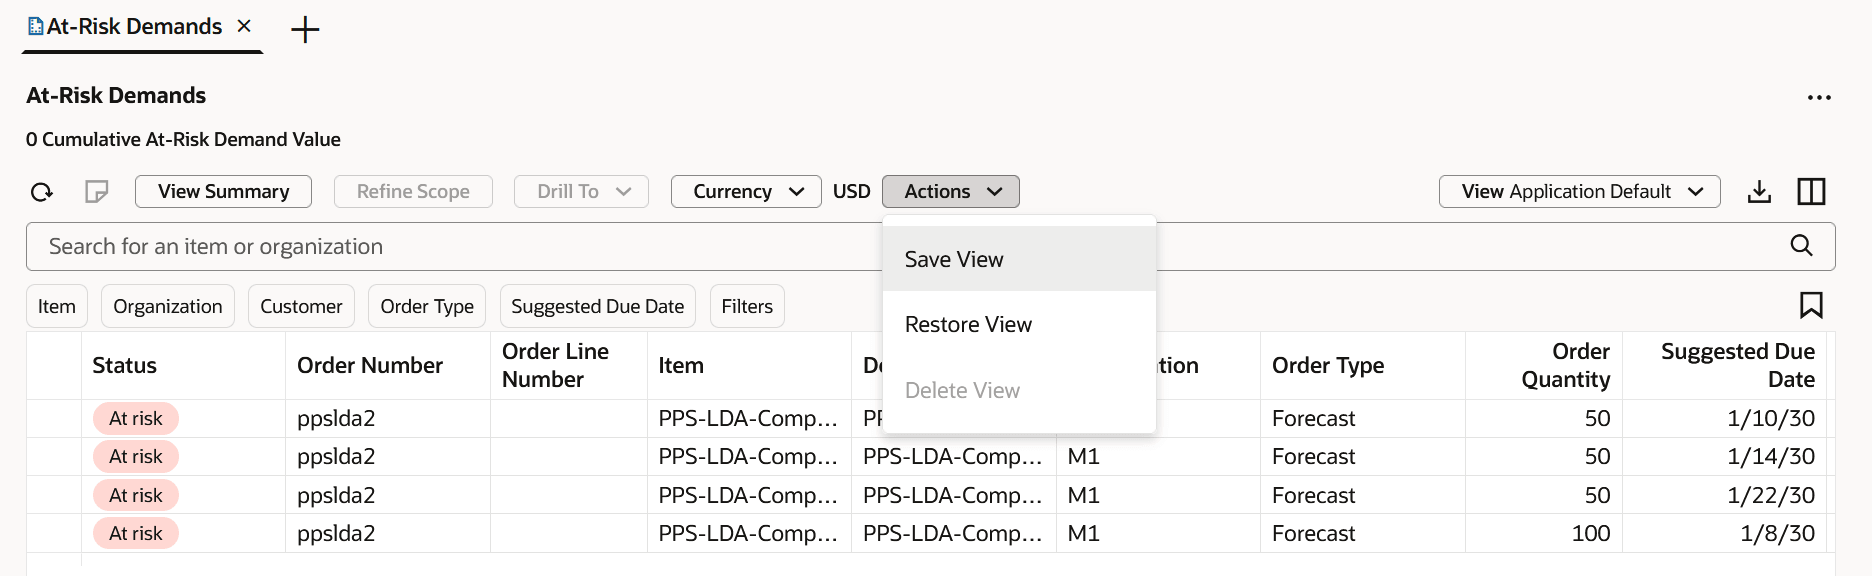Expand the View Application Default dropdown
This screenshot has width=1872, height=576.
pos(1579,192)
